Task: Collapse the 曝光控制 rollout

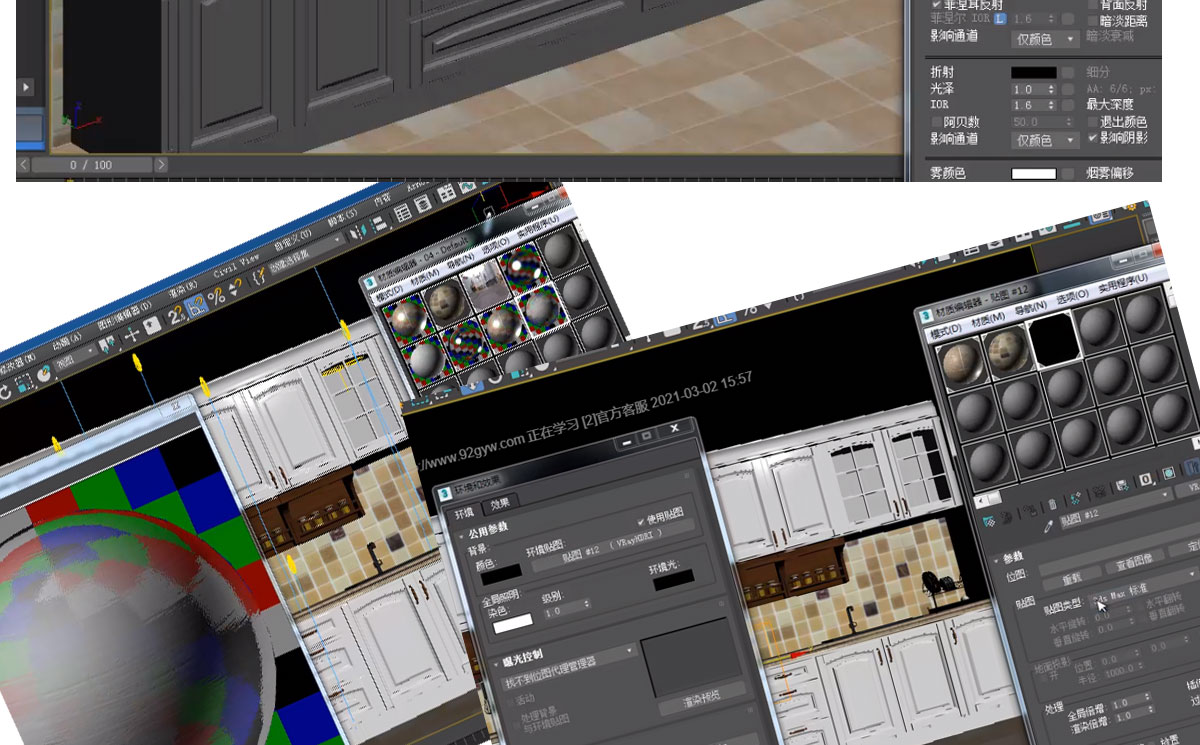Action: tap(495, 663)
